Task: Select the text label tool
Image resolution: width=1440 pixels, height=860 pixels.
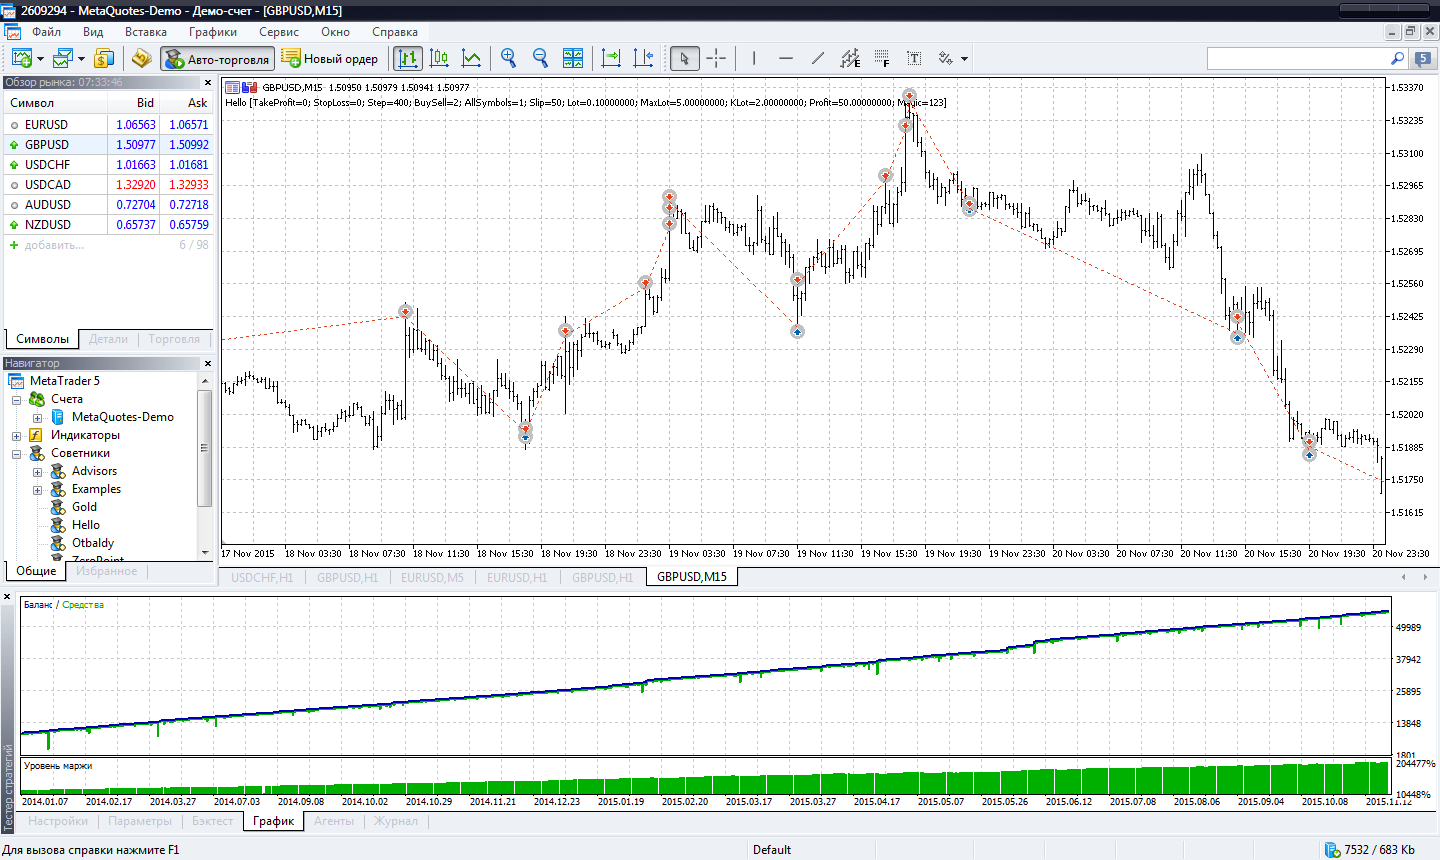Action: tap(914, 58)
